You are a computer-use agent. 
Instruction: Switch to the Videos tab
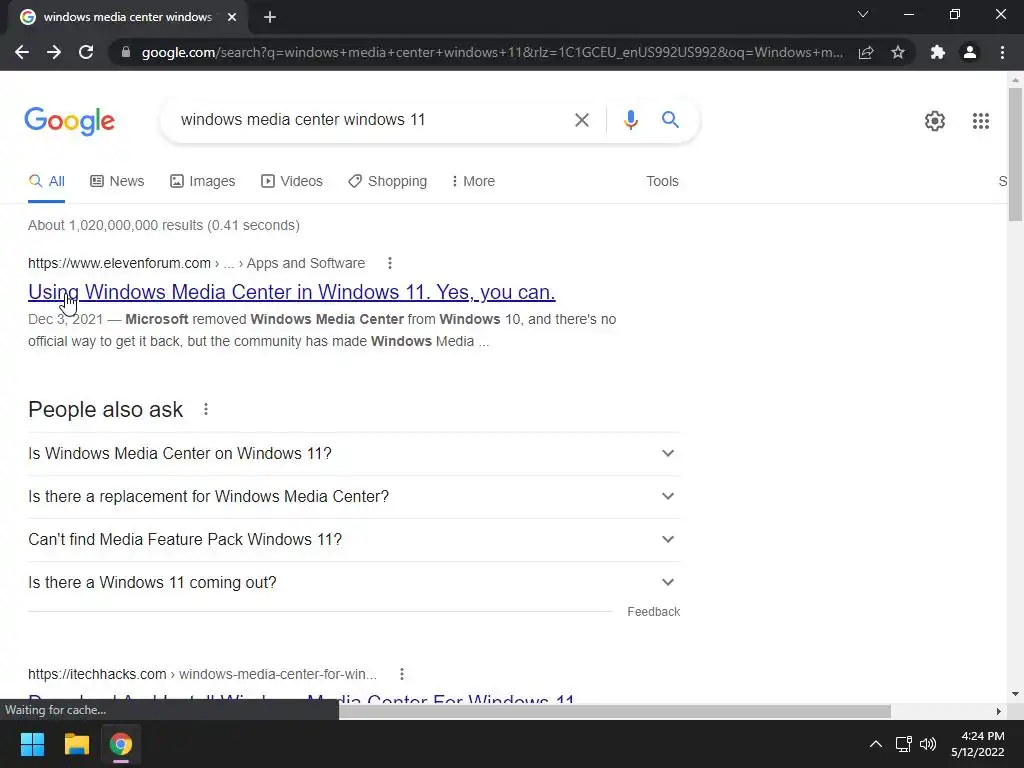click(x=291, y=182)
